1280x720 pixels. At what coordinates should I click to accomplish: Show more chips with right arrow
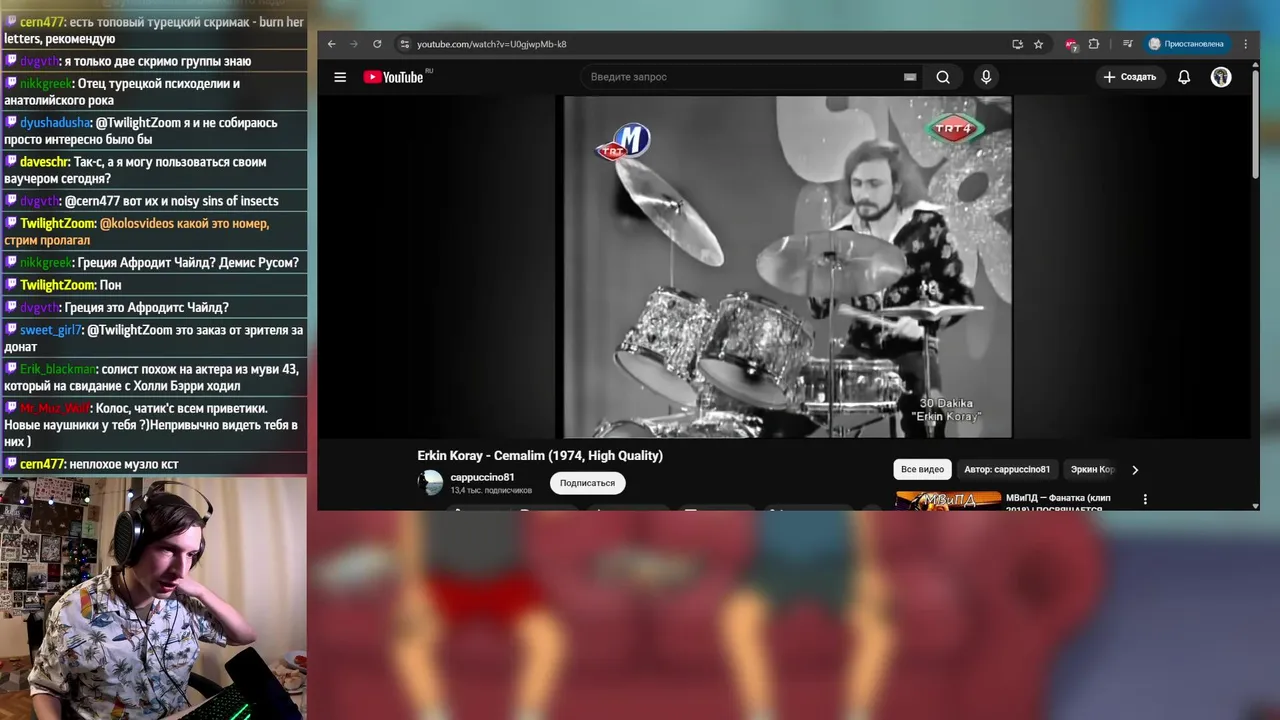click(1135, 469)
